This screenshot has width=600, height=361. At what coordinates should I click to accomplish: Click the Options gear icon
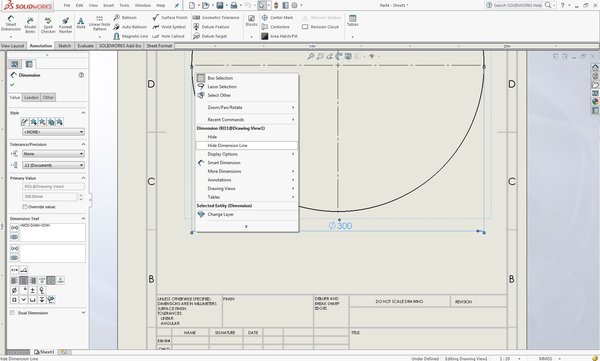(294, 5)
